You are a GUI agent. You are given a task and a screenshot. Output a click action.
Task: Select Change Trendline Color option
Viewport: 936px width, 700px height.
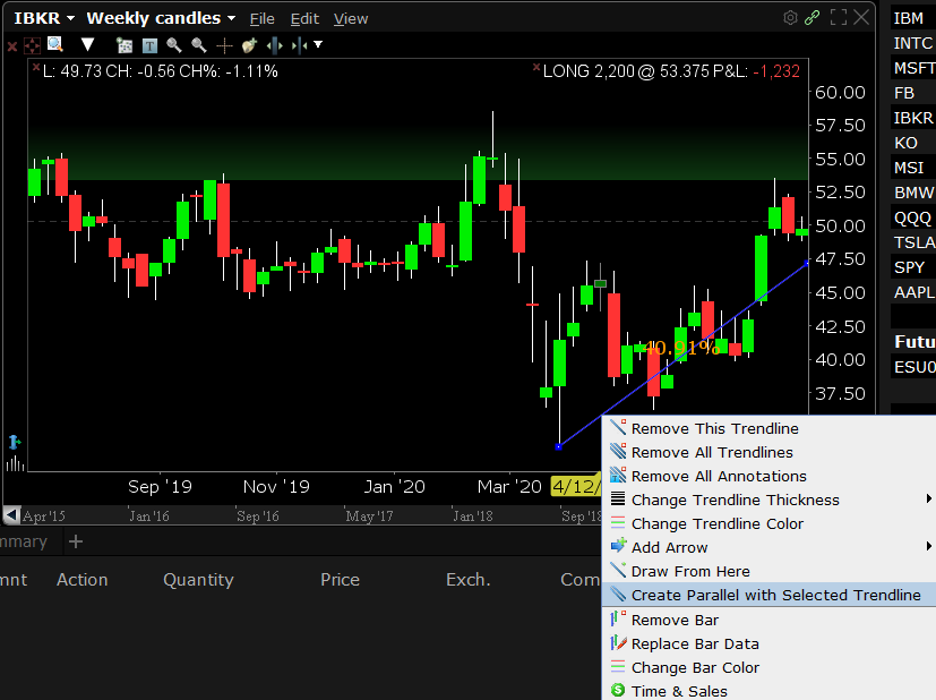coord(717,524)
